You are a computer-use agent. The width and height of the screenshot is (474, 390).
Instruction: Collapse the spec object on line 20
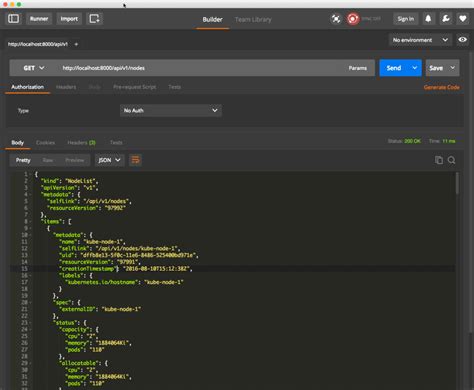(31, 302)
